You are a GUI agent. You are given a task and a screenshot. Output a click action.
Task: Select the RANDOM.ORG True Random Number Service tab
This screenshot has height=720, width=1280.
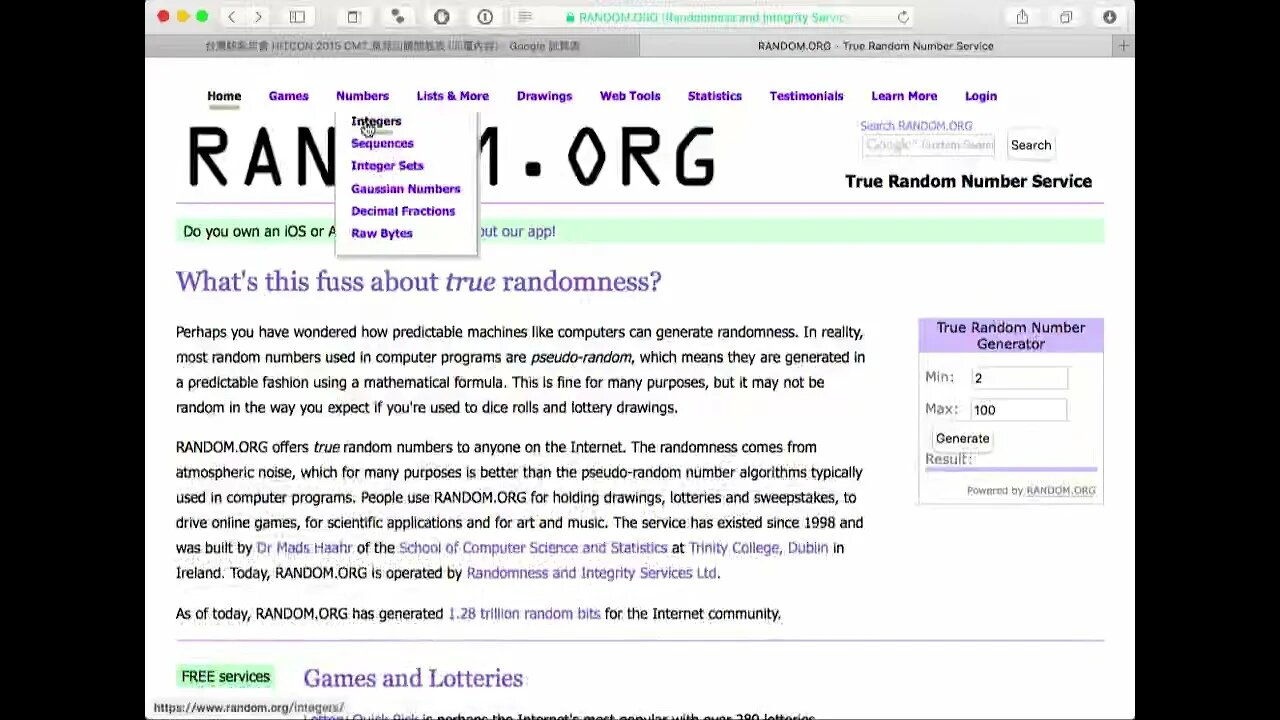pyautogui.click(x=876, y=46)
